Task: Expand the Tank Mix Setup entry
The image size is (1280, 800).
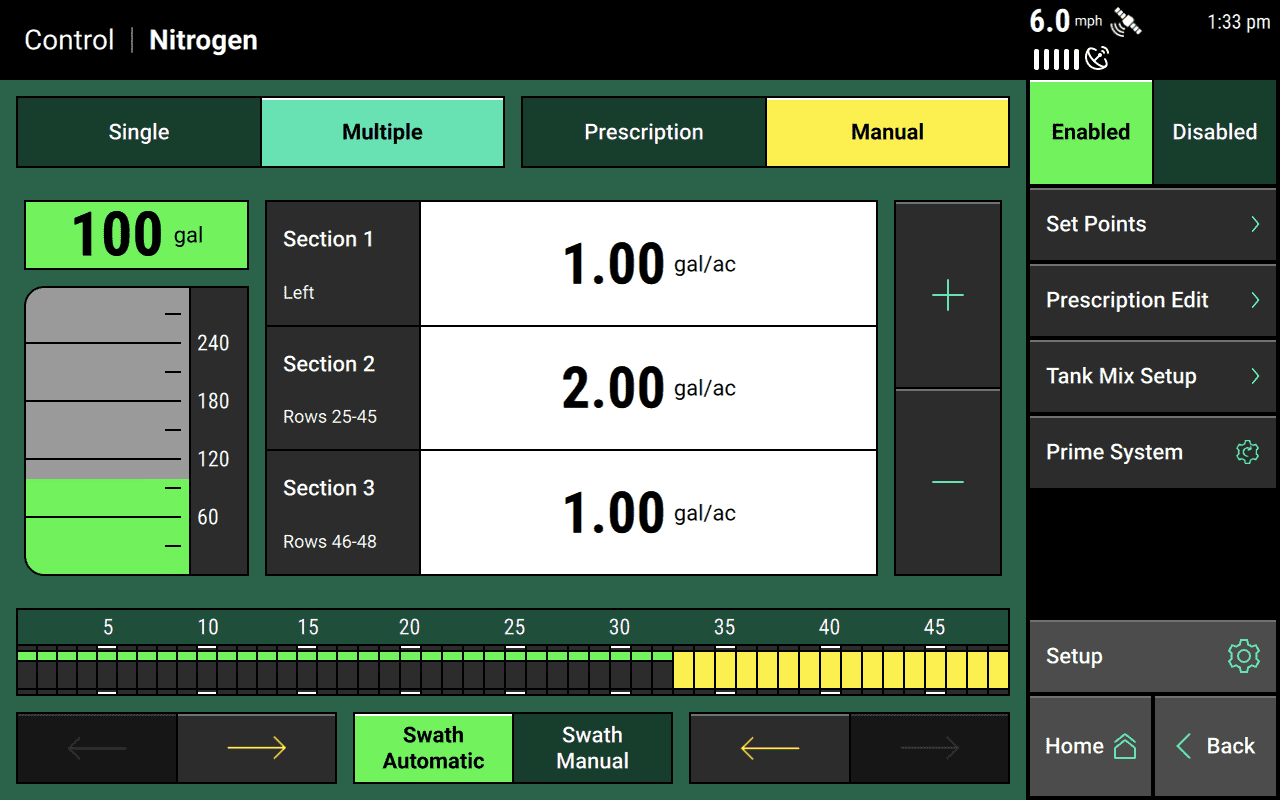Action: tap(1152, 376)
